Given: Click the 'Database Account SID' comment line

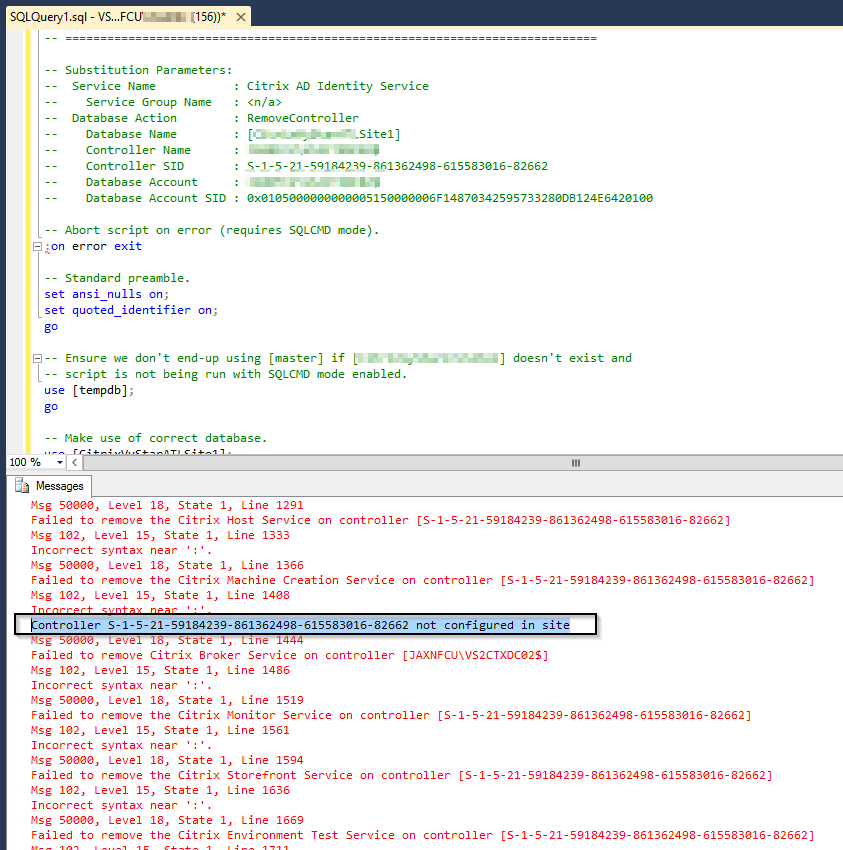Looking at the screenshot, I should tap(349, 198).
